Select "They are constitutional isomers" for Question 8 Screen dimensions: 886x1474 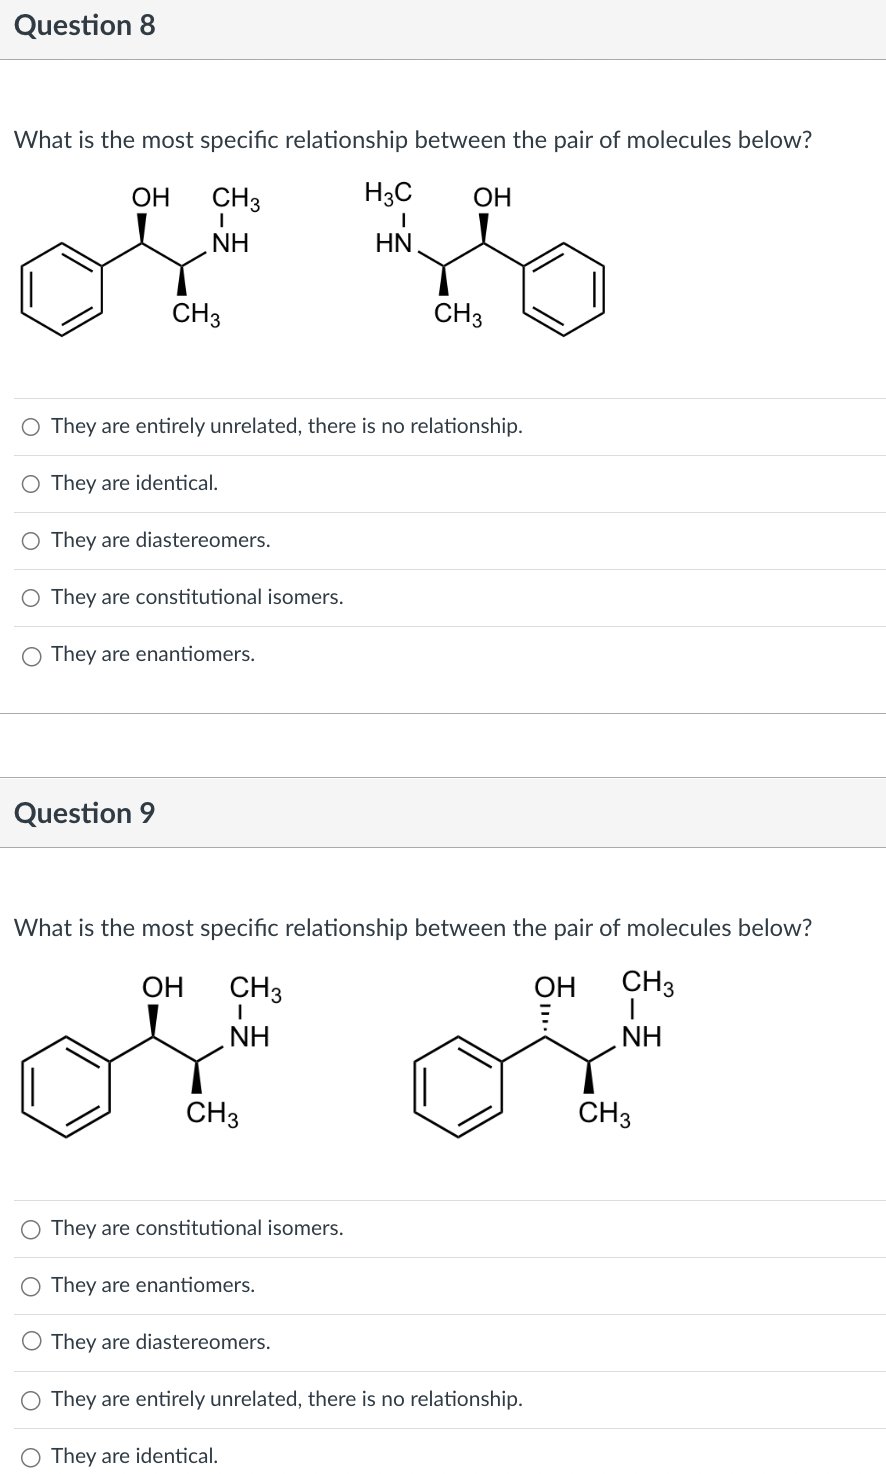[31, 597]
